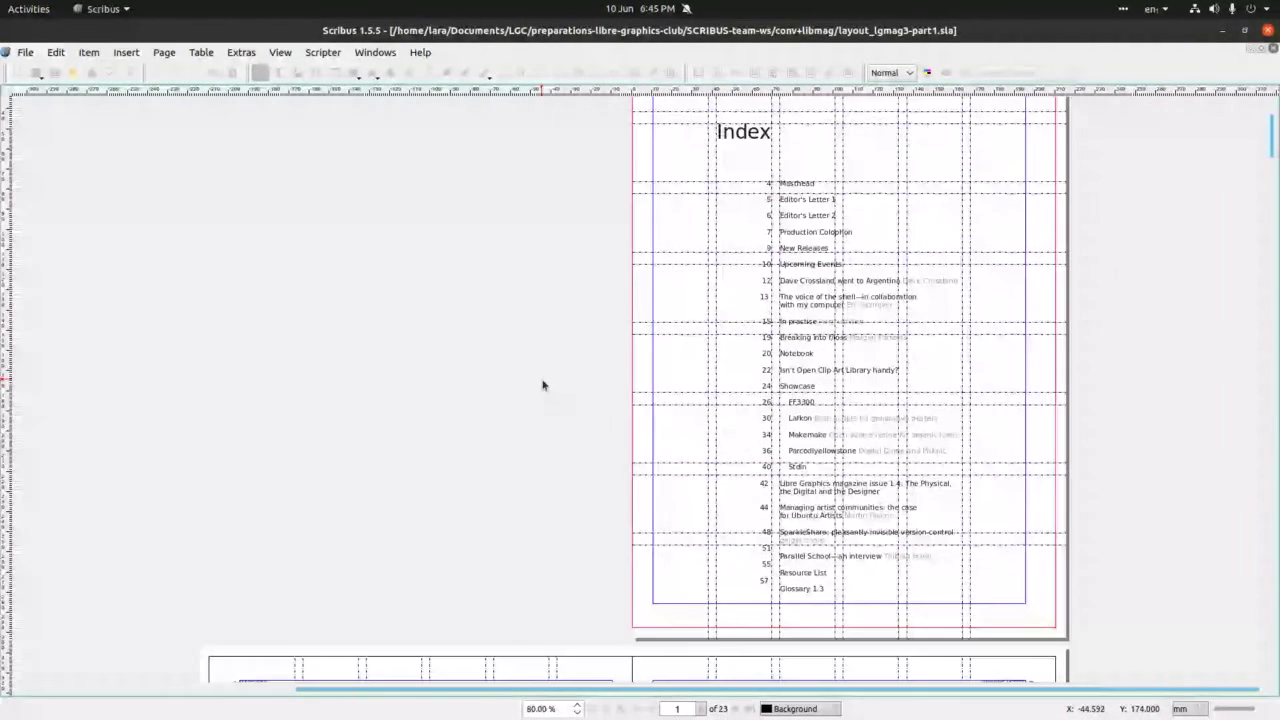Click the zoom level stepper arrows

577,709
